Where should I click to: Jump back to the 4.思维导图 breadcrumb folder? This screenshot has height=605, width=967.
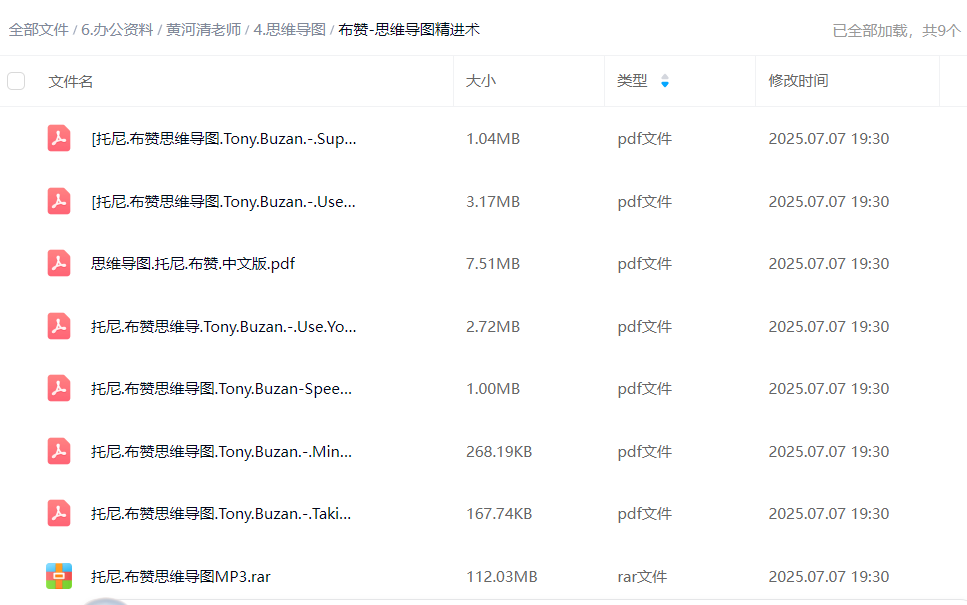(x=290, y=30)
